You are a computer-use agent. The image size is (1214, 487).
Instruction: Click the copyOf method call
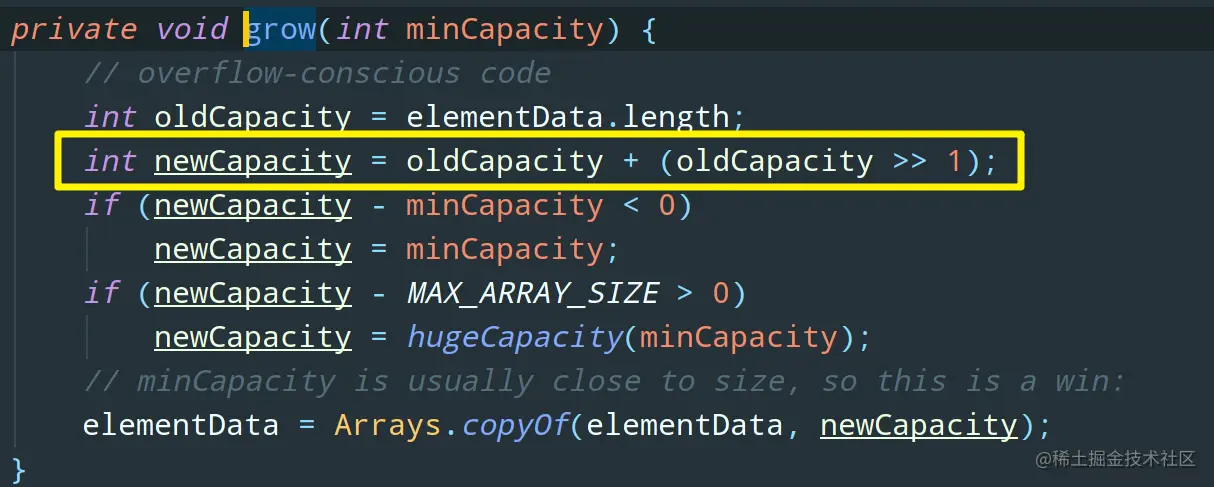pos(514,425)
